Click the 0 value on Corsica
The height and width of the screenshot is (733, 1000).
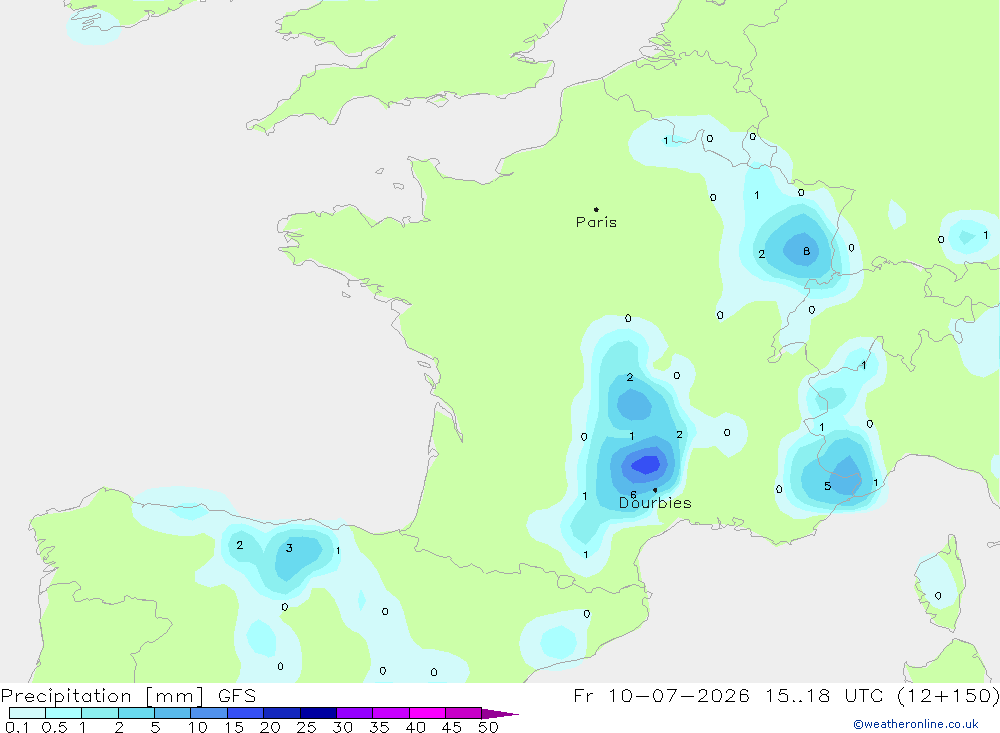[x=938, y=596]
